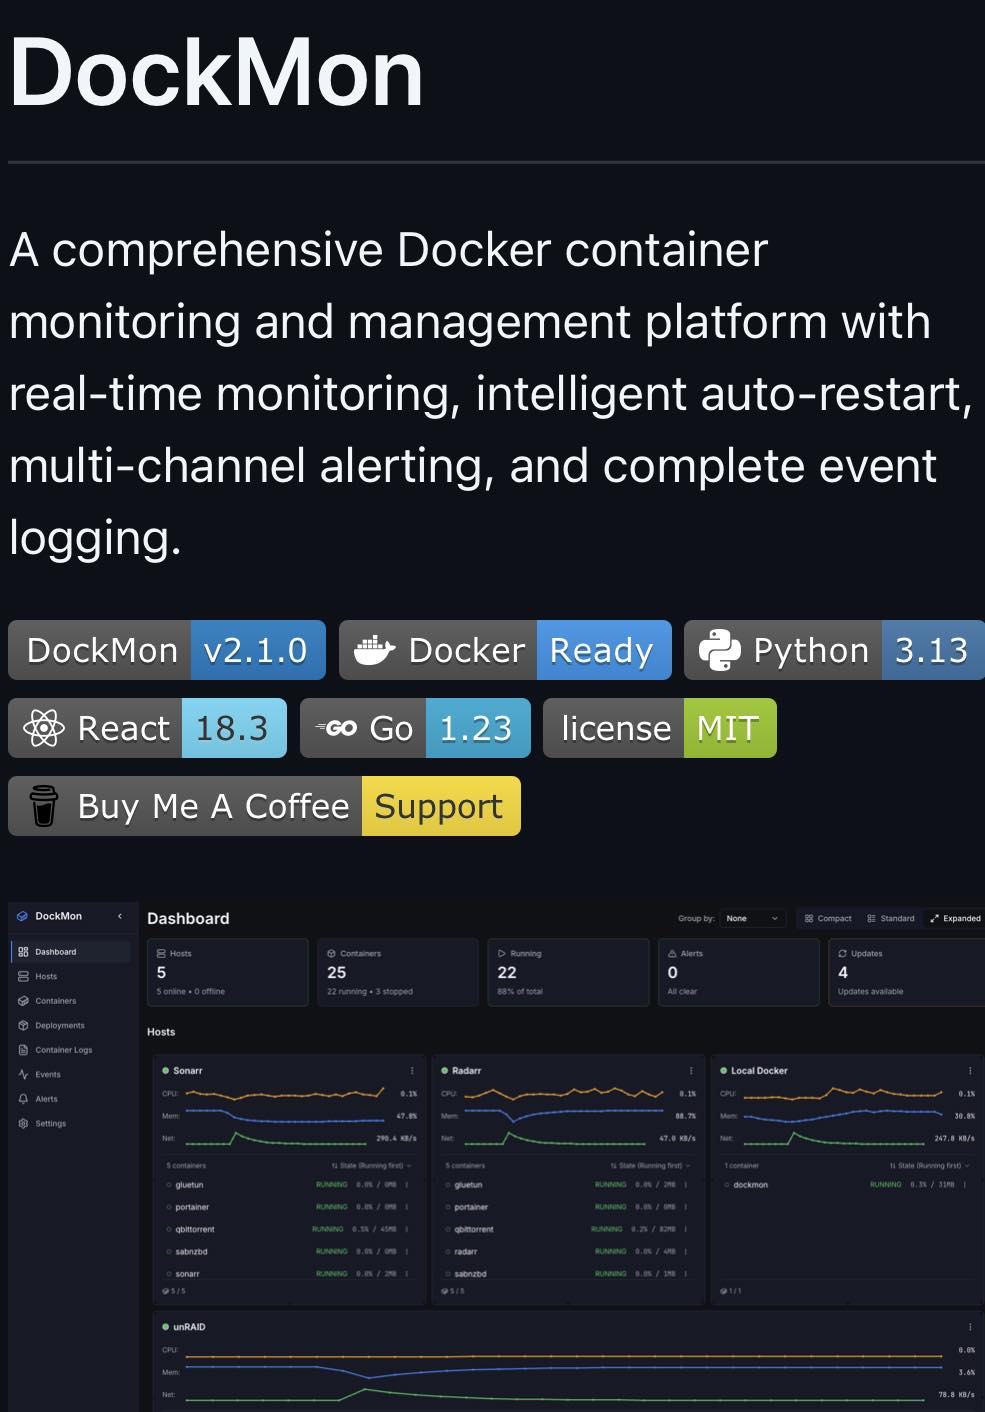Switch to Compact view mode
Viewport: 985px width, 1412px height.
[828, 918]
